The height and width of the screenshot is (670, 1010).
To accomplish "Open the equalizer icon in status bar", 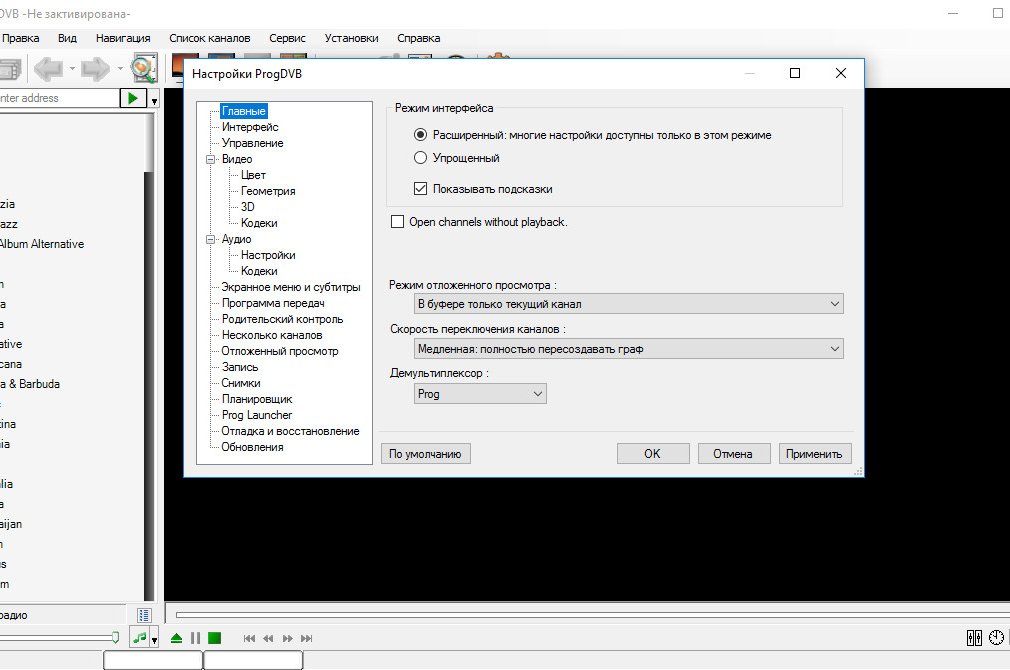I will tap(974, 638).
